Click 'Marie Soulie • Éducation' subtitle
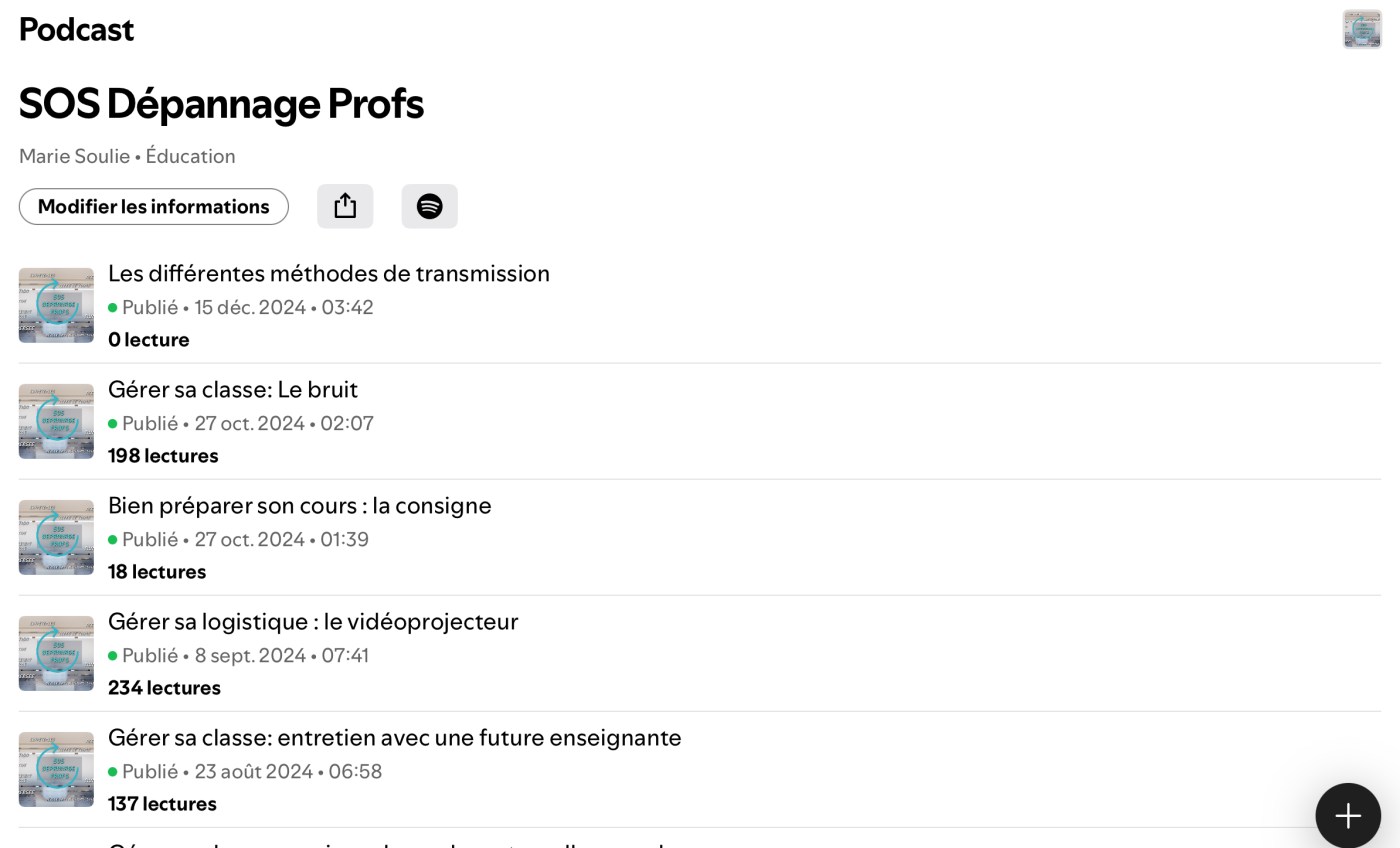Screen dimensions: 1400x848 tap(127, 156)
